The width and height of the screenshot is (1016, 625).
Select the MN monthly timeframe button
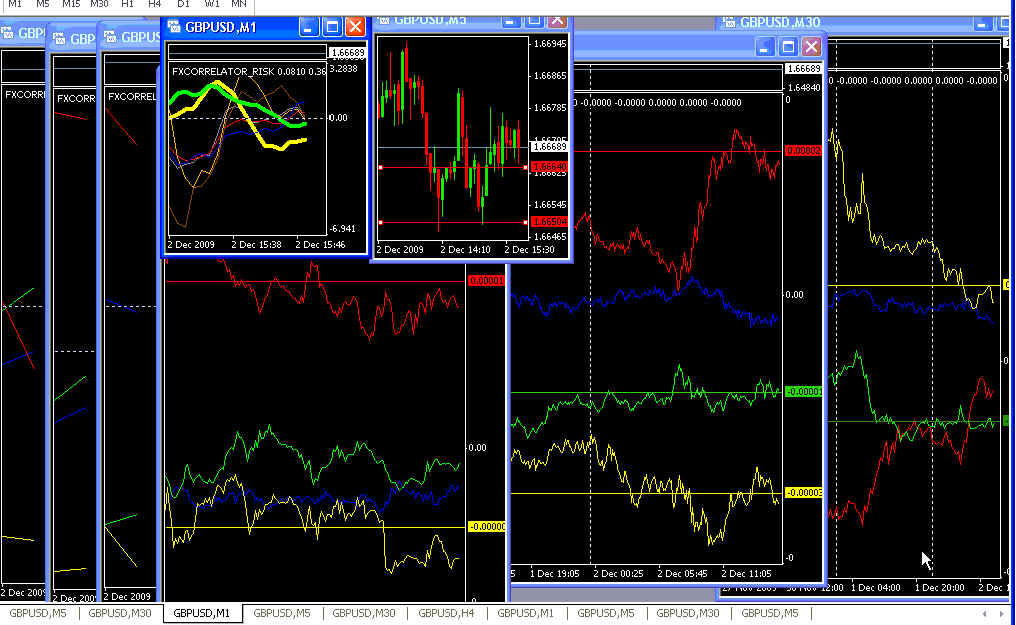click(x=238, y=4)
